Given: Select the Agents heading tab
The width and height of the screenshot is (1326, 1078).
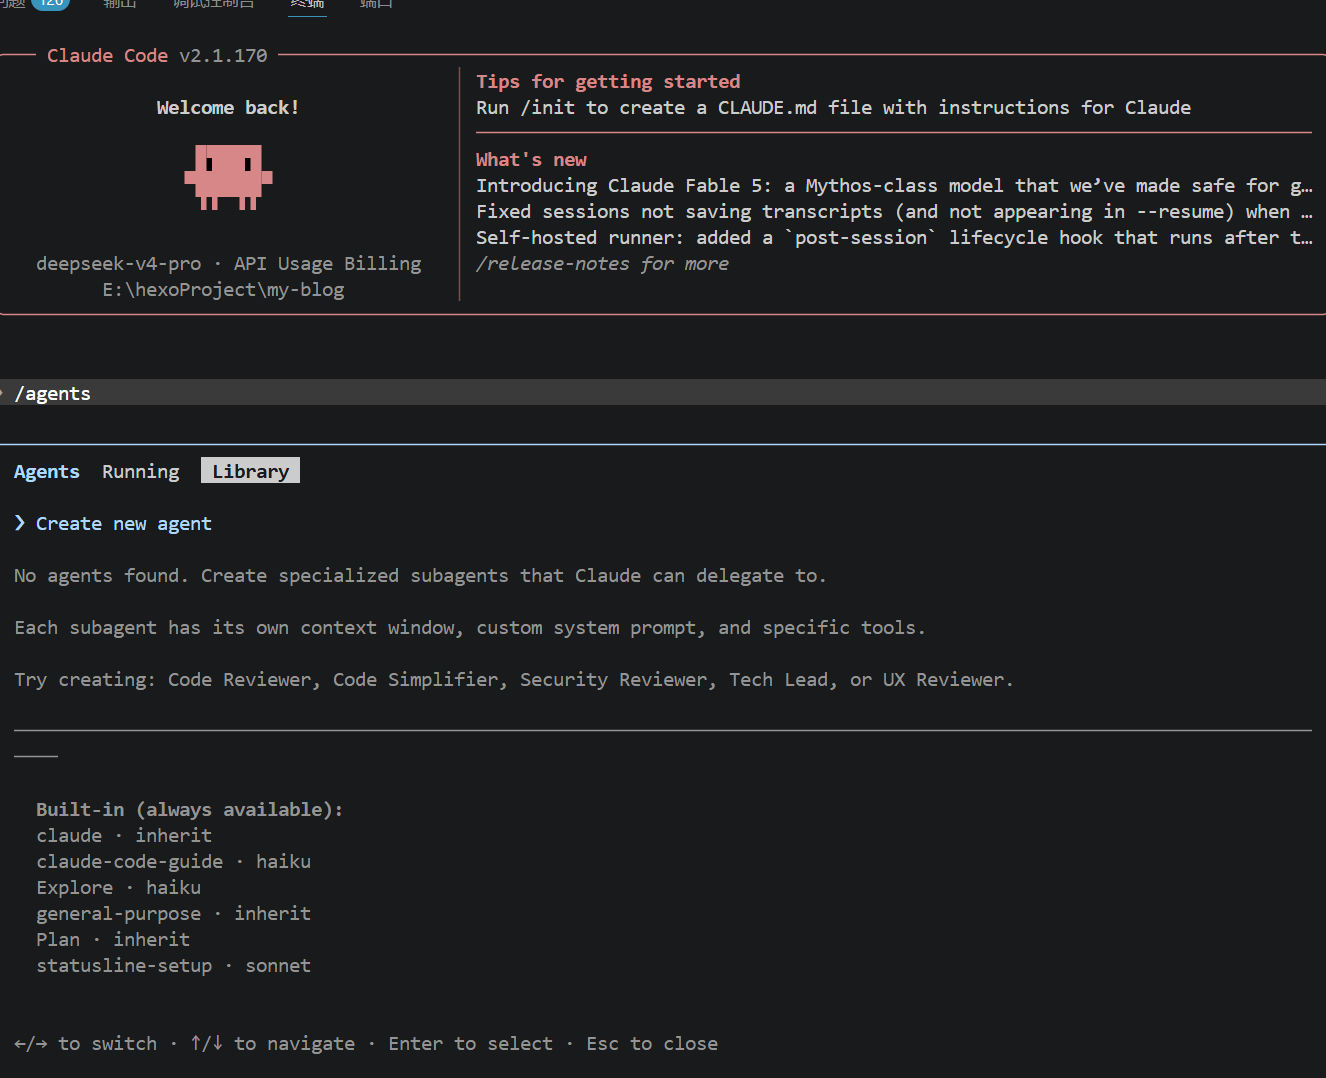Looking at the screenshot, I should pos(47,471).
